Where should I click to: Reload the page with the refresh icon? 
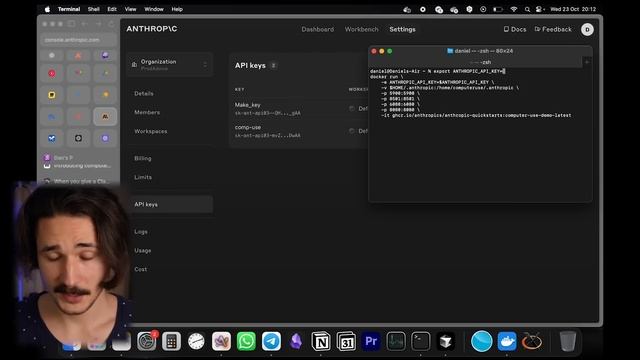[x=111, y=24]
